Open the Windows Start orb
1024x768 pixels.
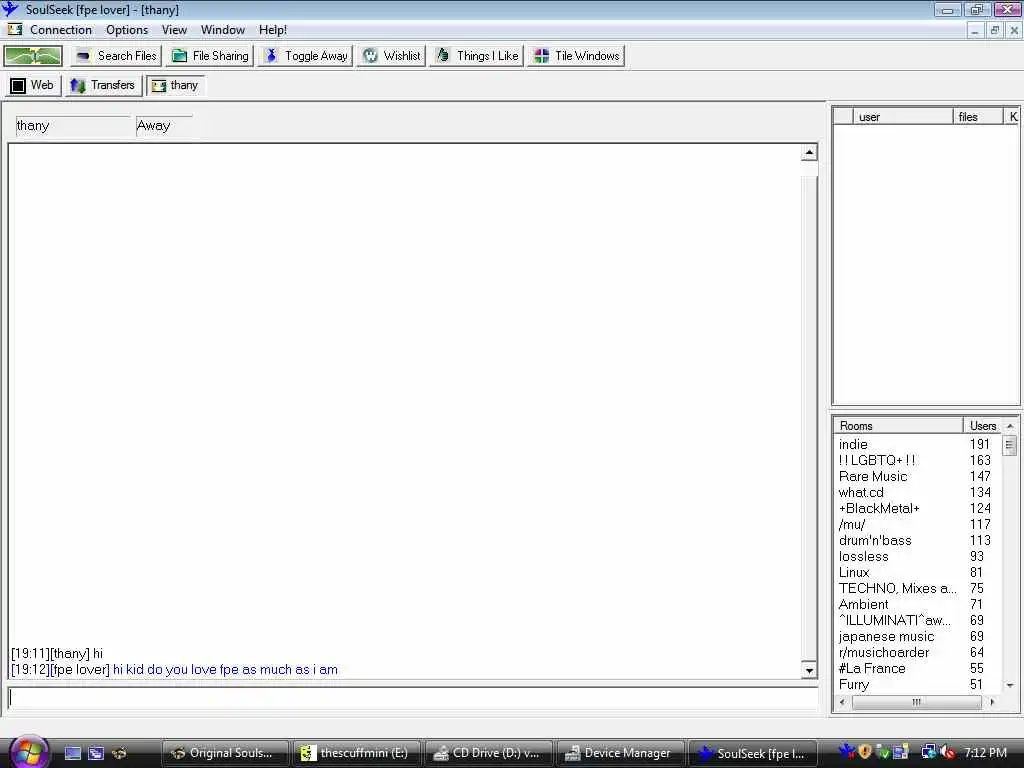click(28, 752)
